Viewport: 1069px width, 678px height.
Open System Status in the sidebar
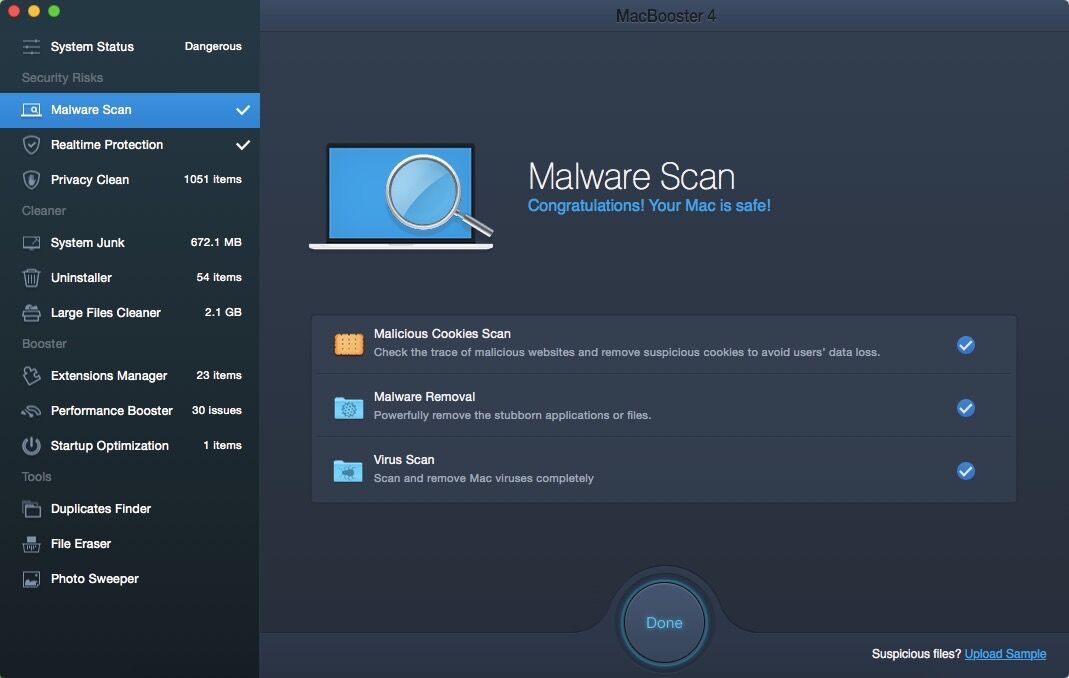[x=130, y=46]
